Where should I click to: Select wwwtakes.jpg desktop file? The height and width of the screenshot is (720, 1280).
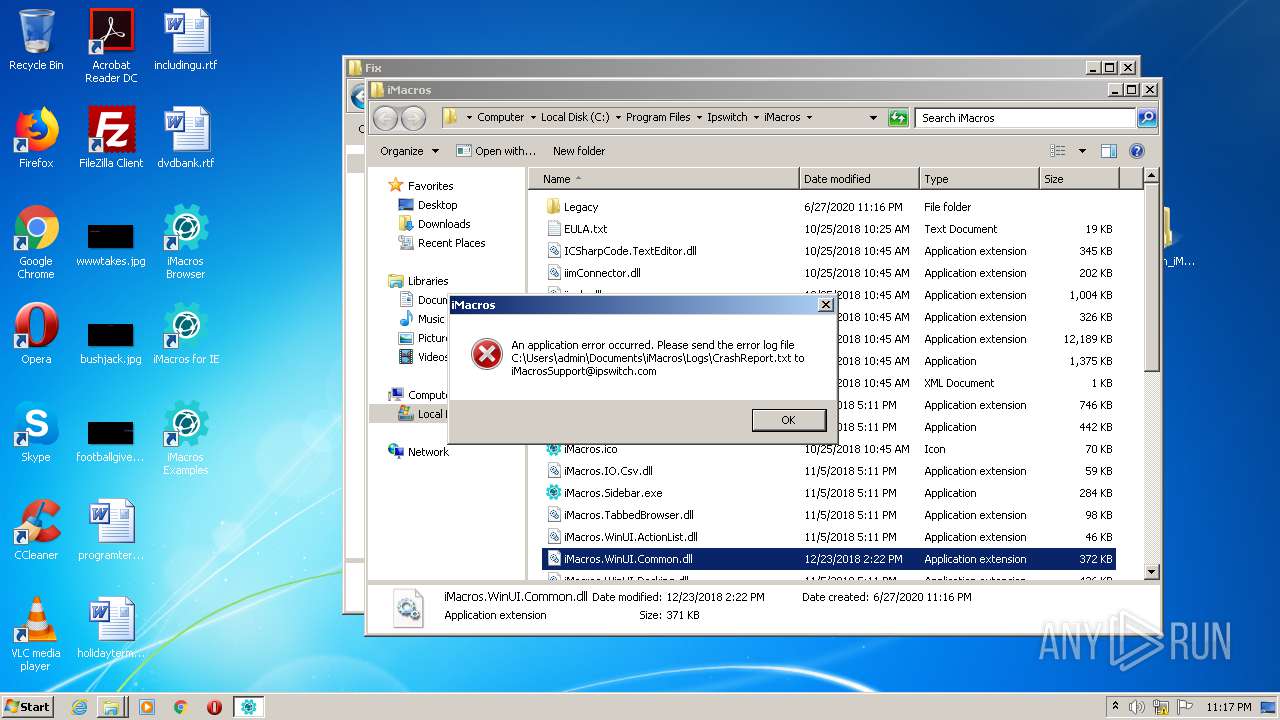pyautogui.click(x=111, y=246)
